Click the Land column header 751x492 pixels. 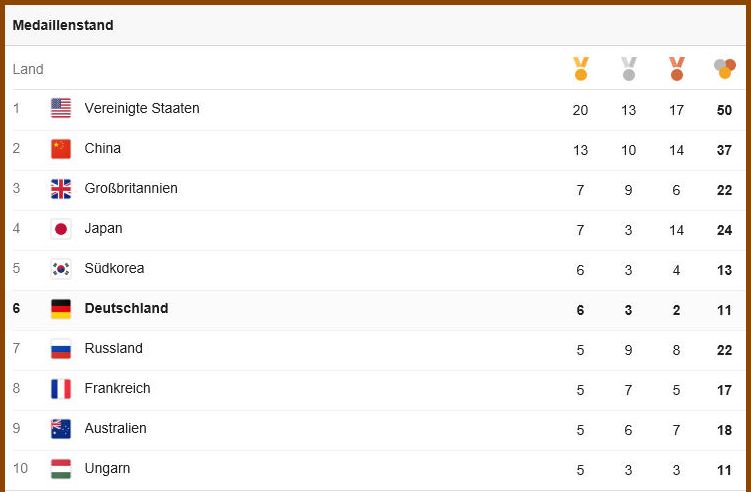pyautogui.click(x=28, y=69)
